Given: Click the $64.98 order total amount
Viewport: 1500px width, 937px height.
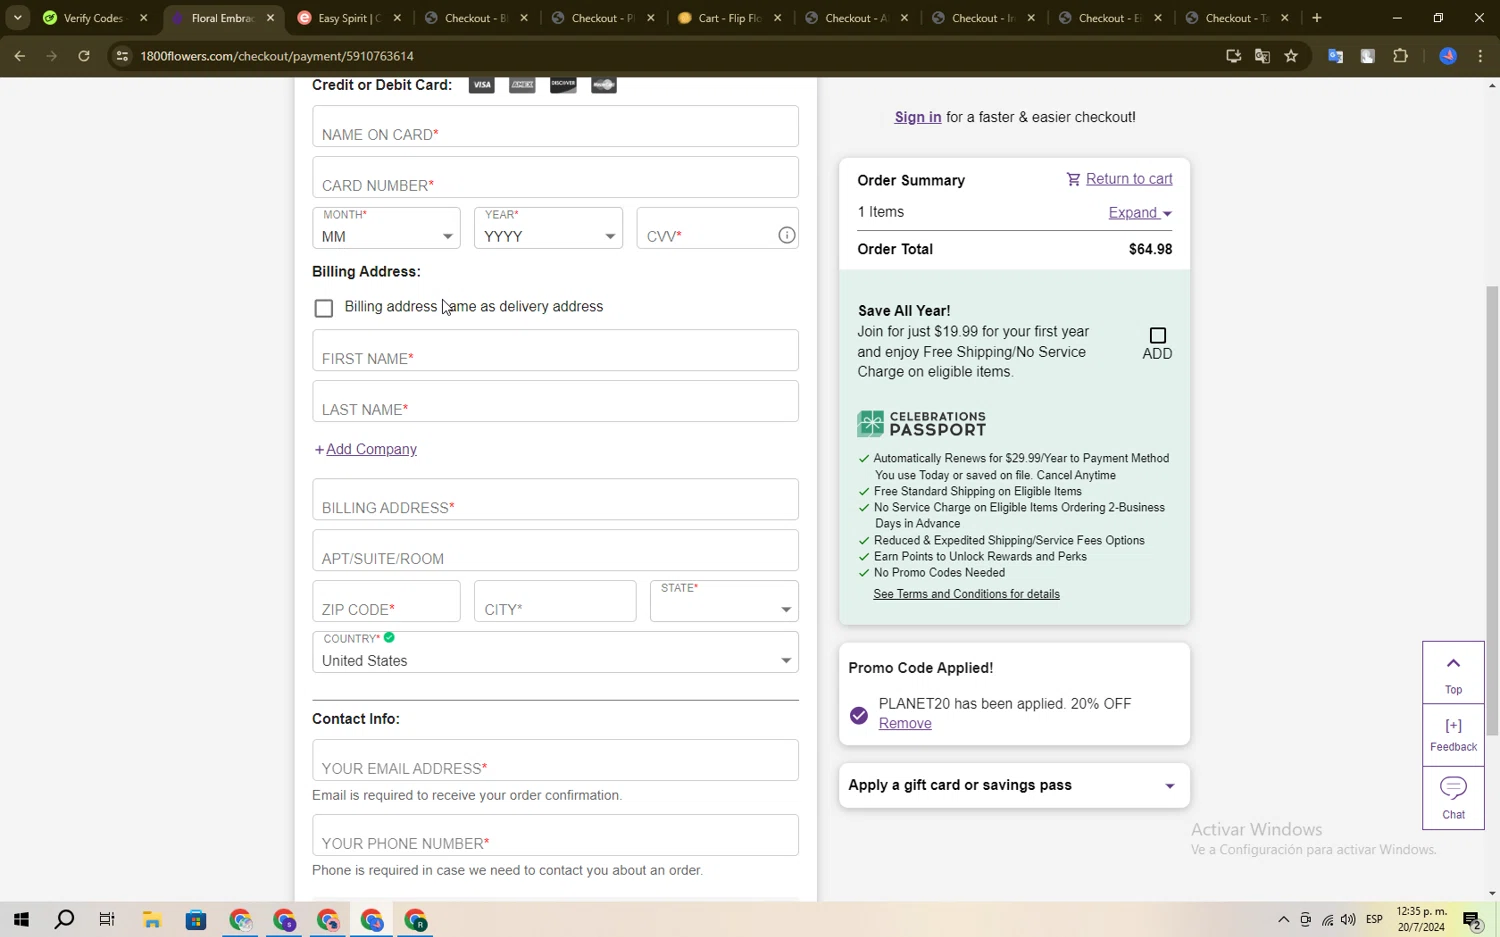Looking at the screenshot, I should pos(1150,249).
